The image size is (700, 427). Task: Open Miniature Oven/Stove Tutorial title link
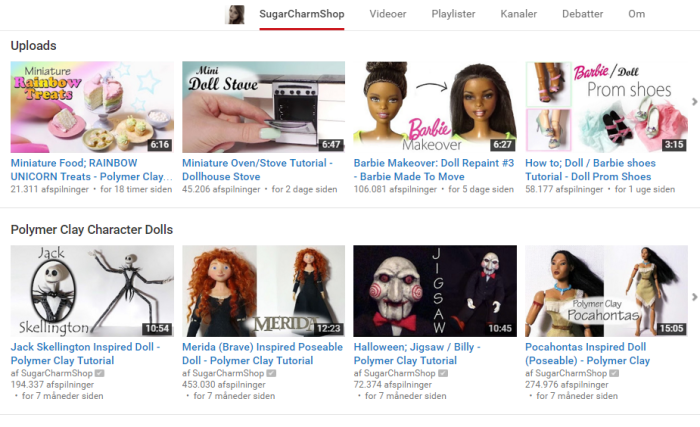click(257, 170)
